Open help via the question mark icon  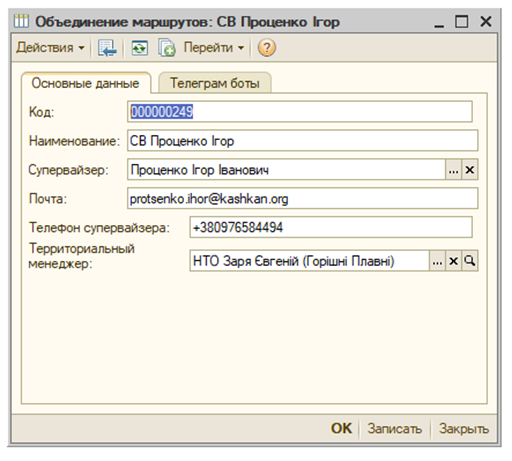click(x=266, y=48)
